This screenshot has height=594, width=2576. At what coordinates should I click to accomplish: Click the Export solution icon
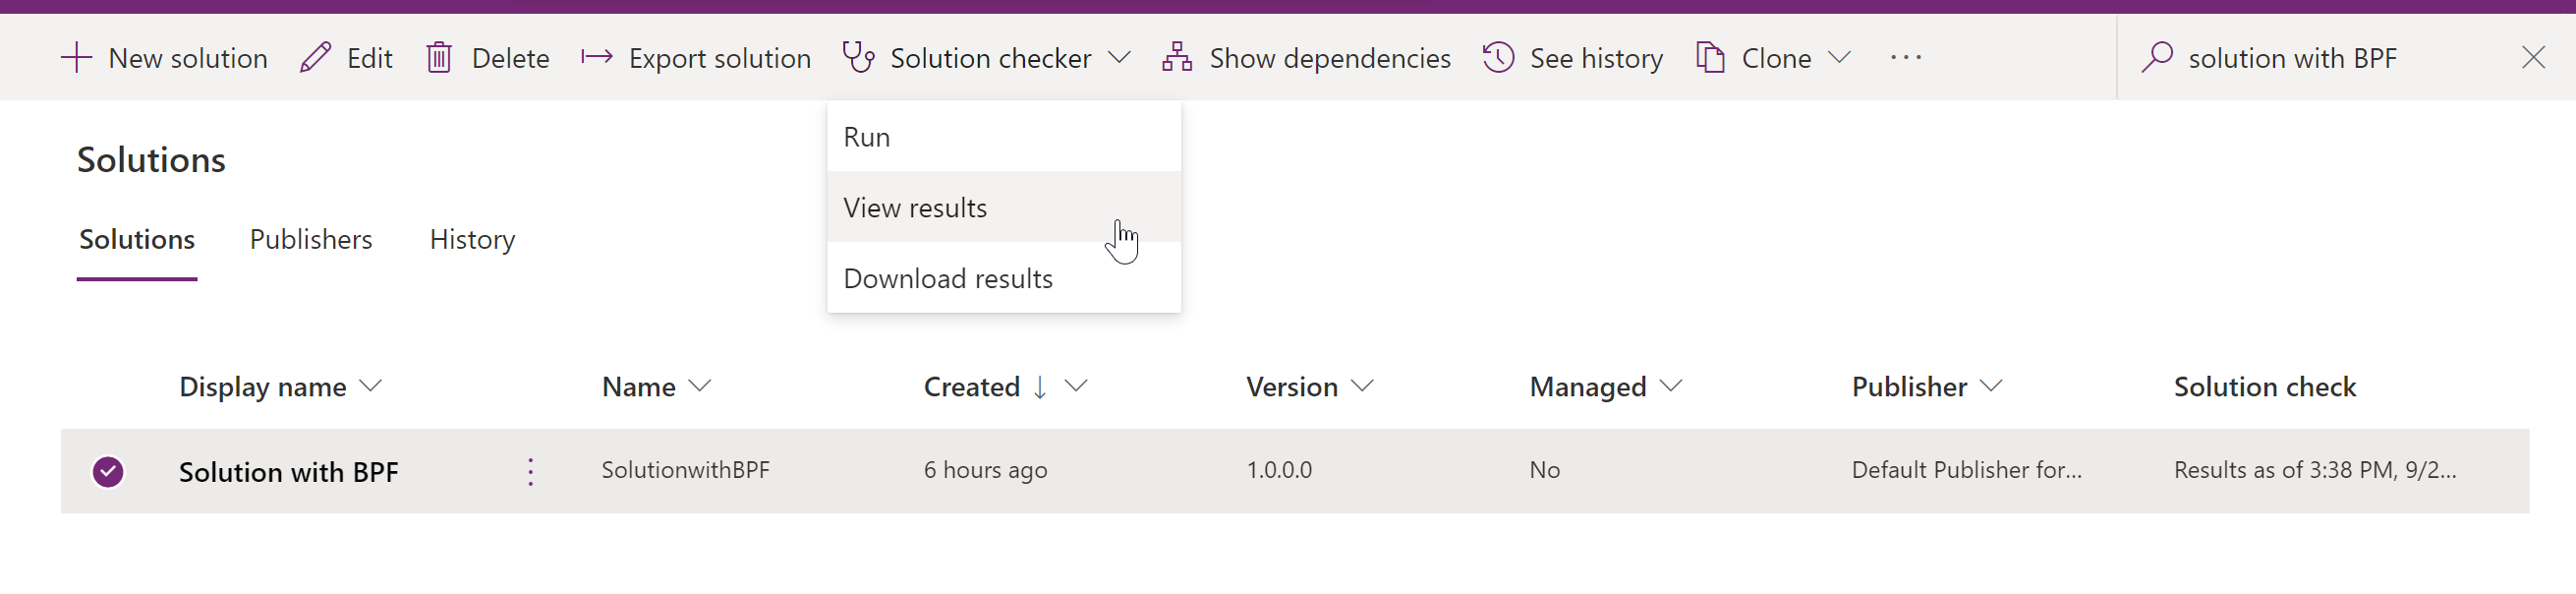click(x=596, y=57)
